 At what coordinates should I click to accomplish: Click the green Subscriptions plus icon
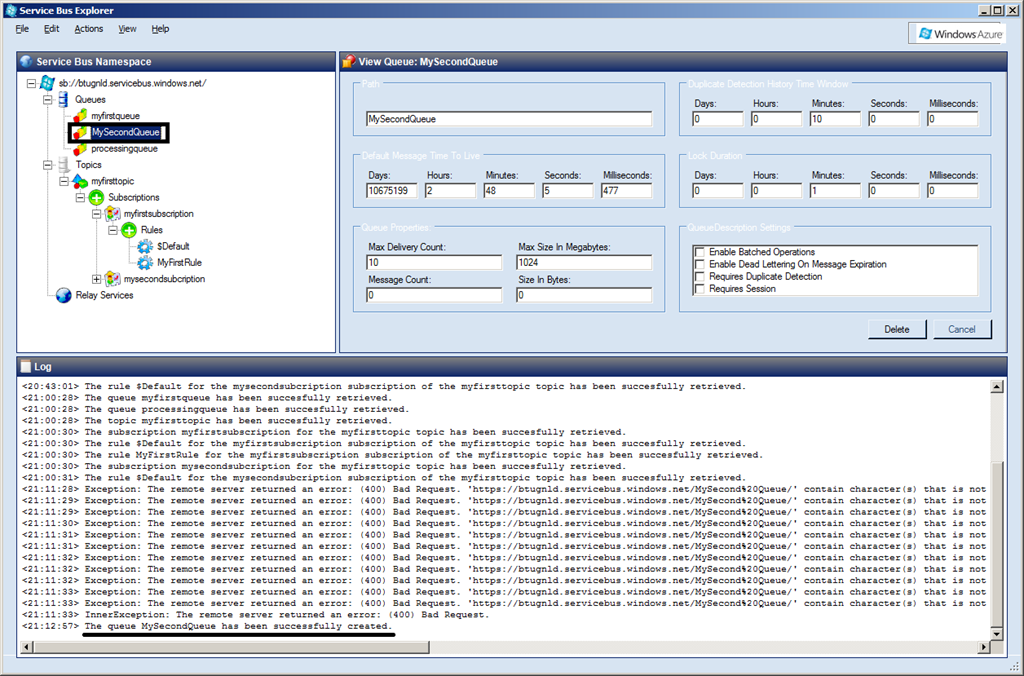pos(96,197)
